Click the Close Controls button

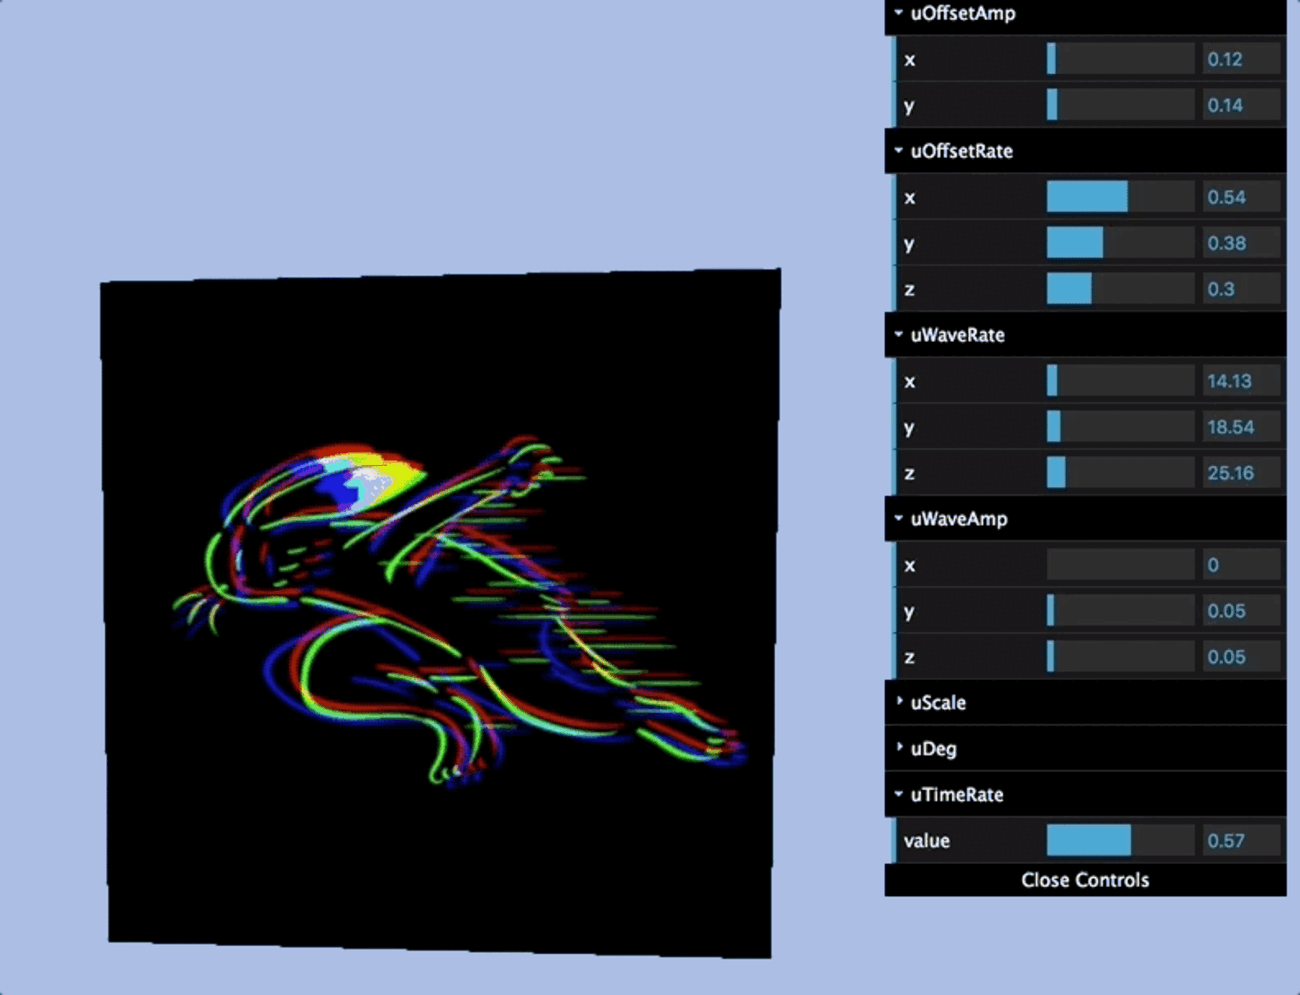click(1085, 880)
